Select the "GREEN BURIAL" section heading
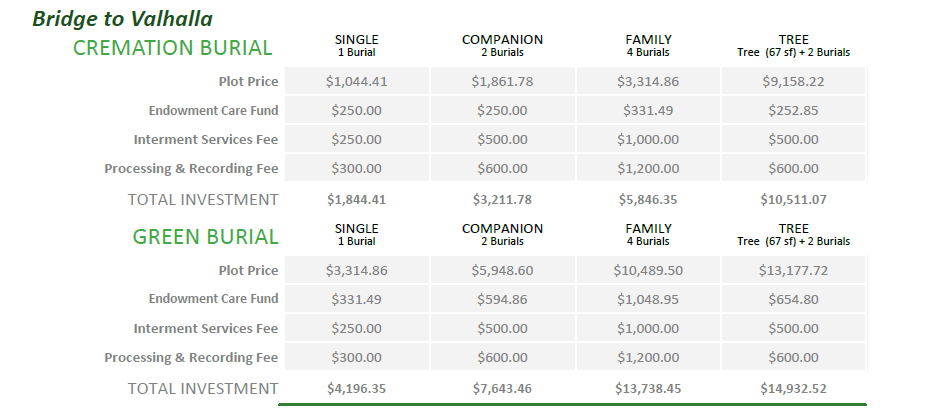 pos(206,237)
